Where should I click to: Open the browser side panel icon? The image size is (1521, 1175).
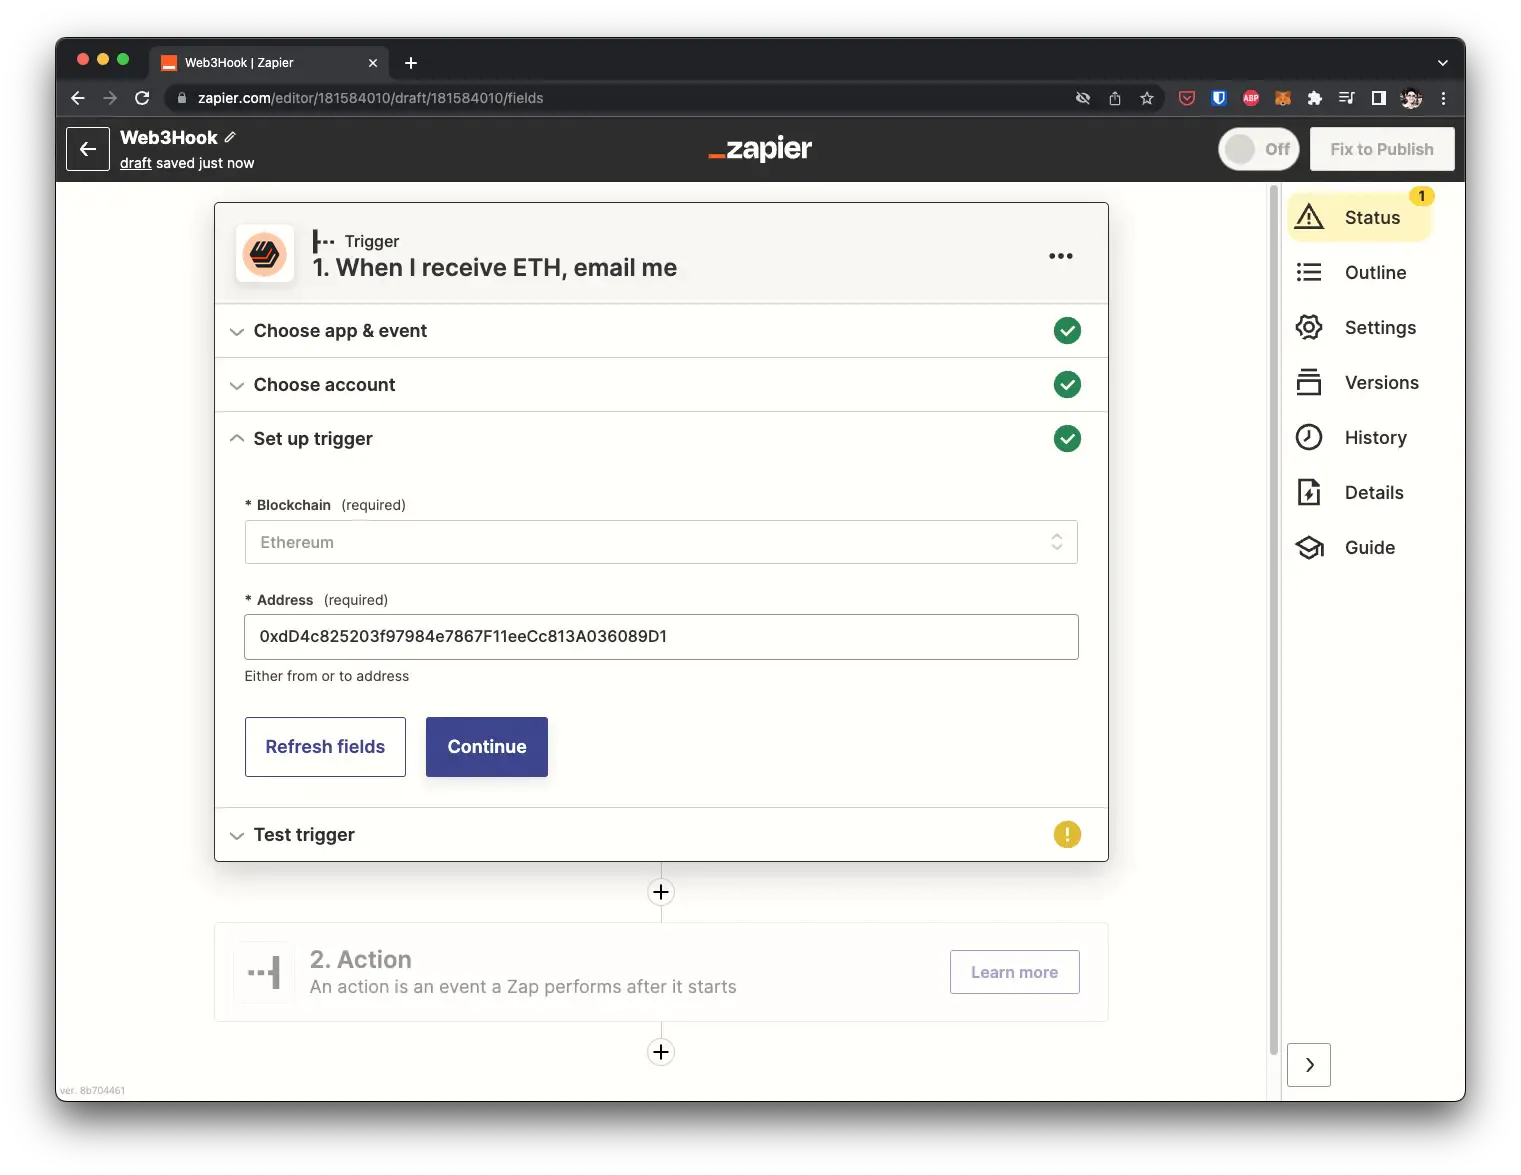click(x=1379, y=98)
